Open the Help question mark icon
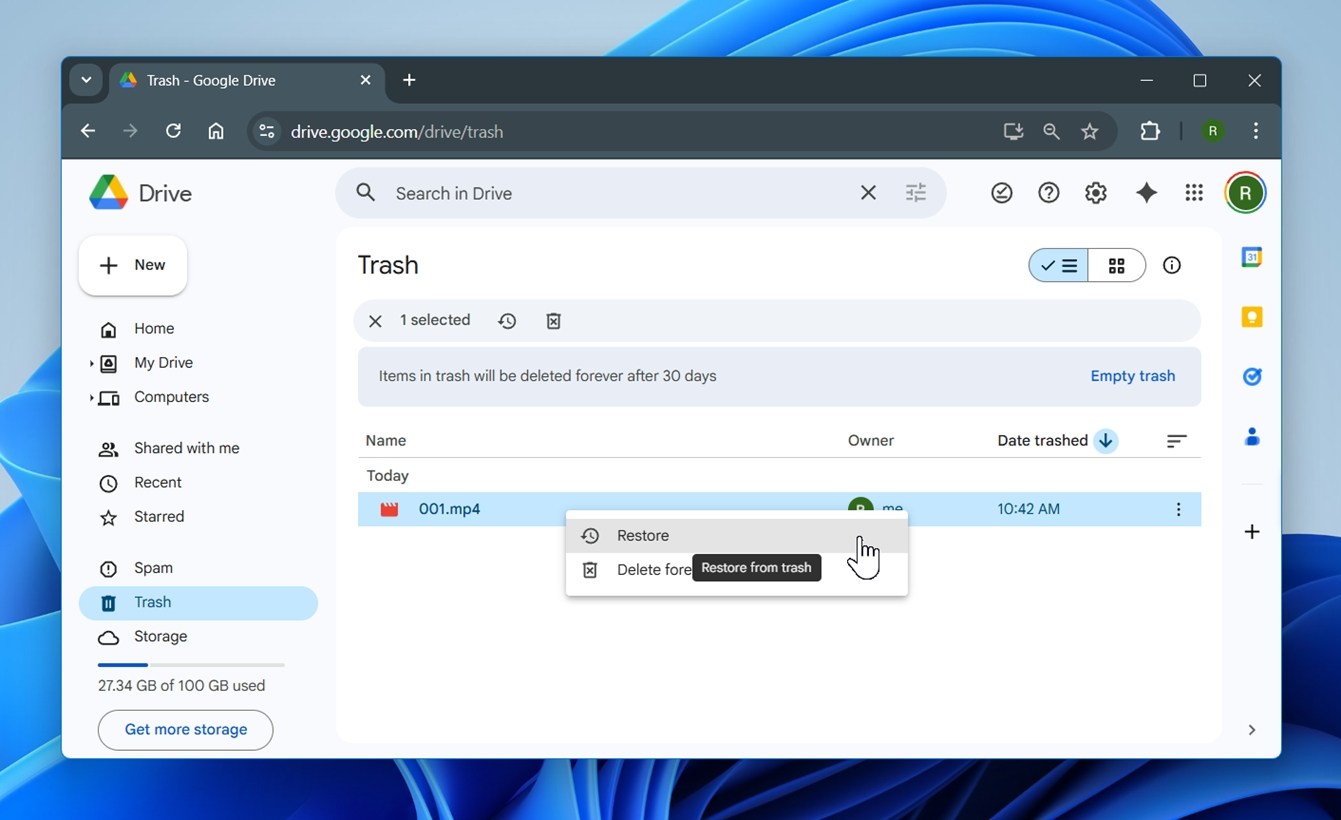 [x=1048, y=193]
